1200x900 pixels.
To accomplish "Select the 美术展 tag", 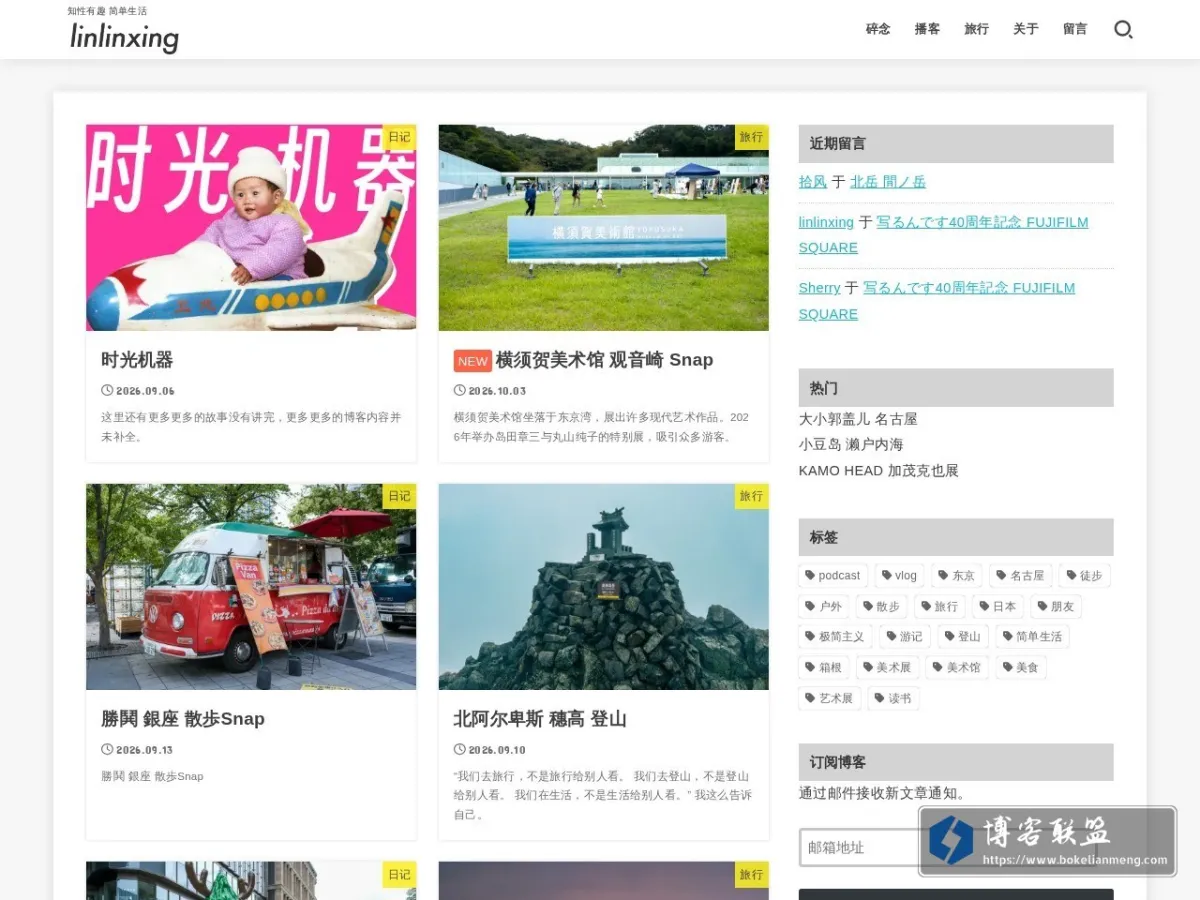I will click(887, 668).
